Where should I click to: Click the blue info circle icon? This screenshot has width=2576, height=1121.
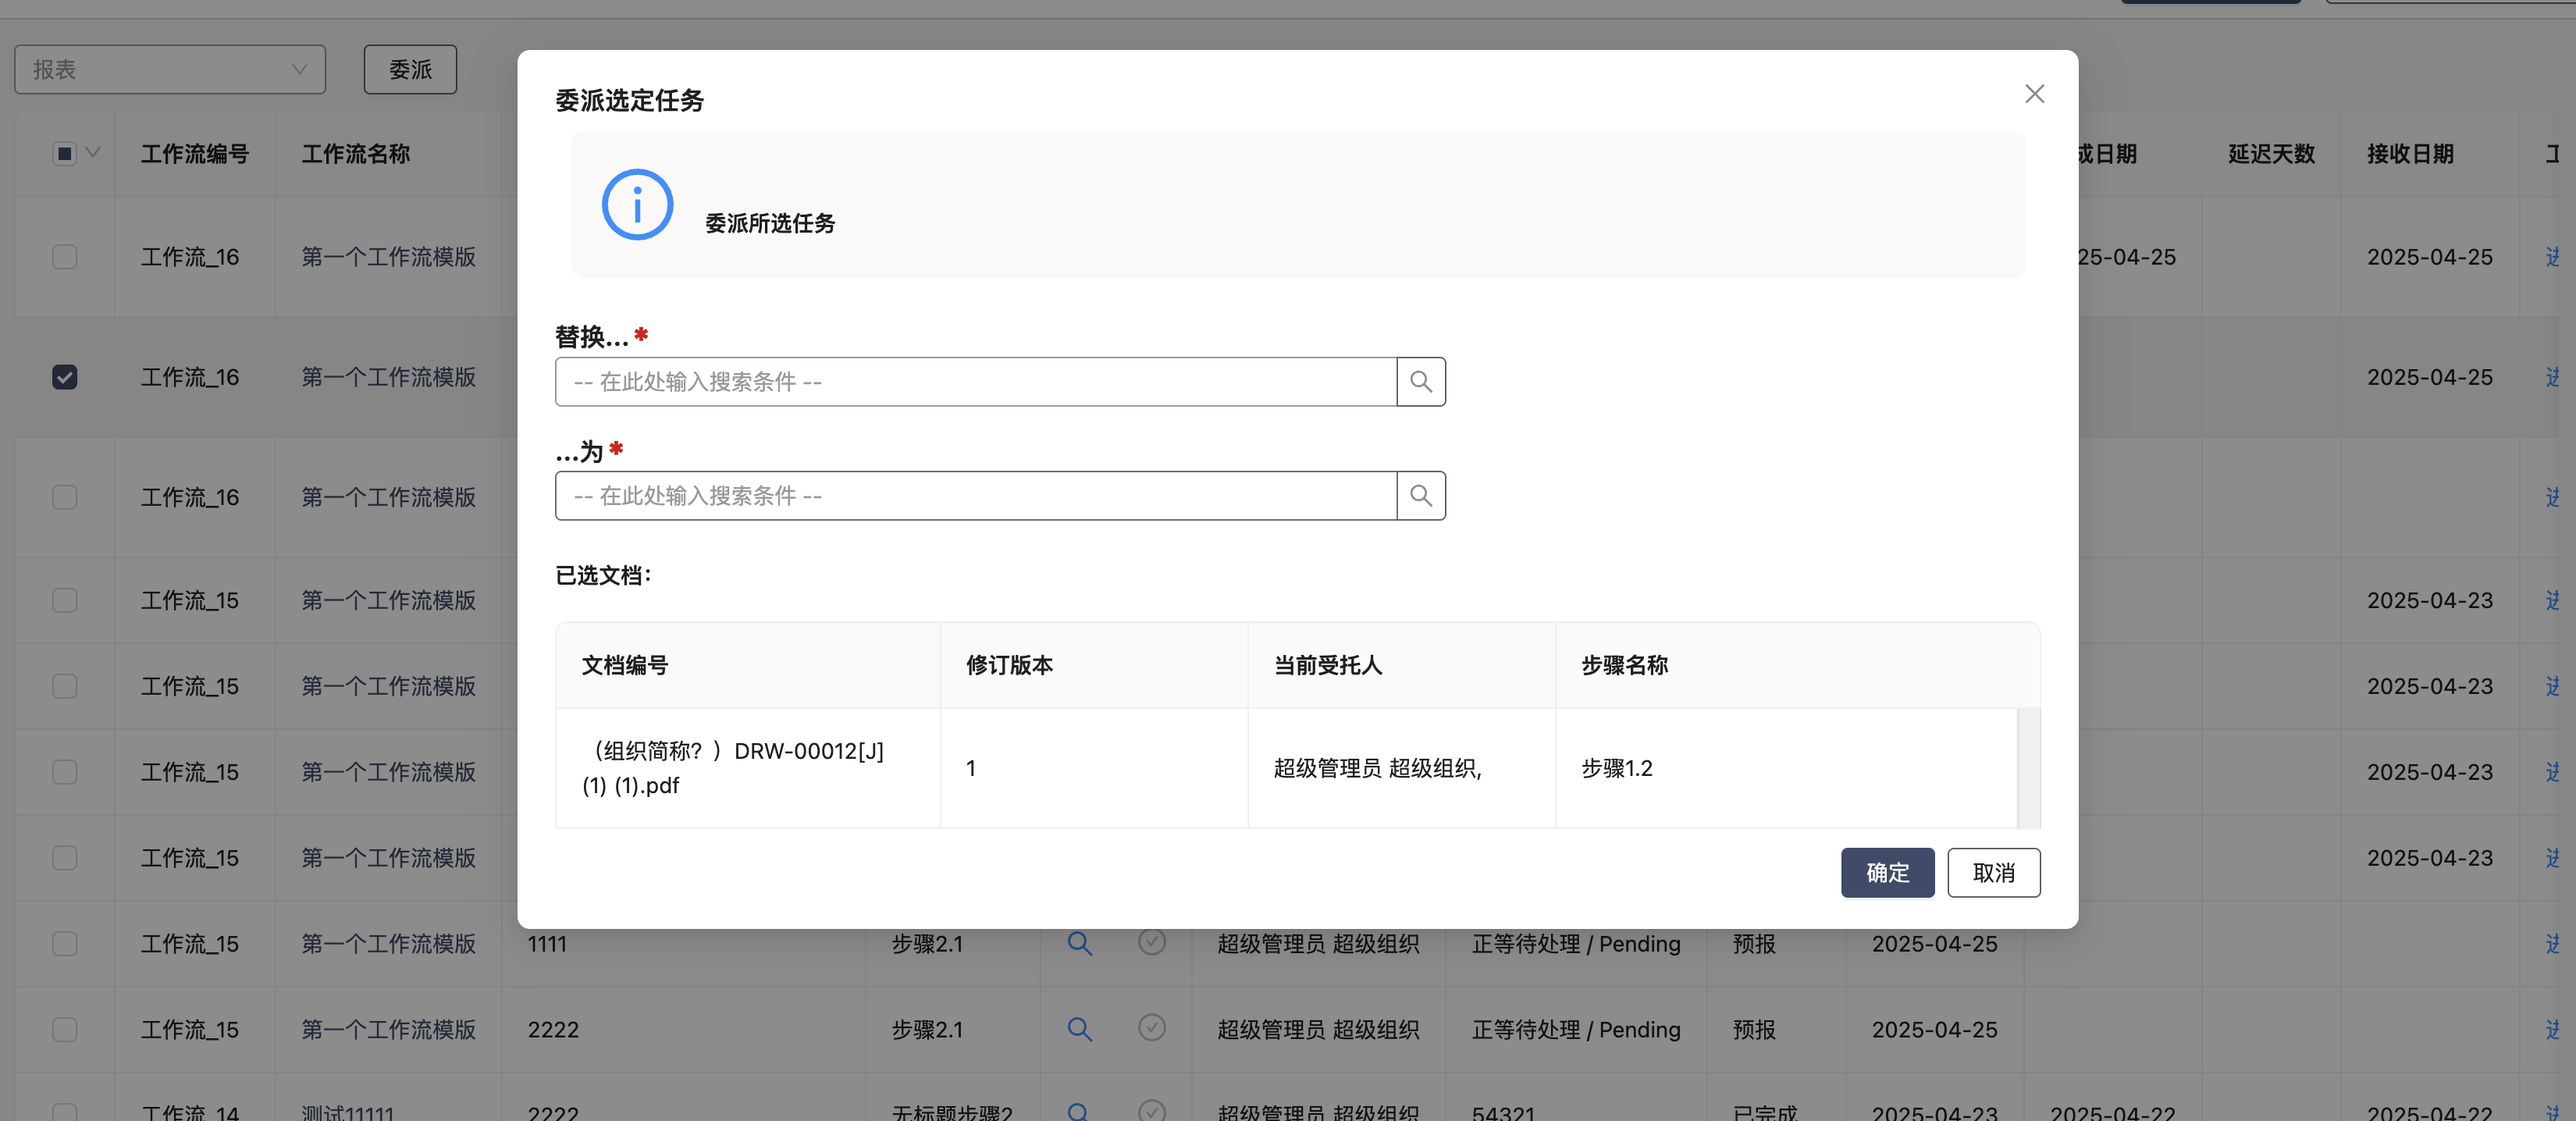point(637,205)
